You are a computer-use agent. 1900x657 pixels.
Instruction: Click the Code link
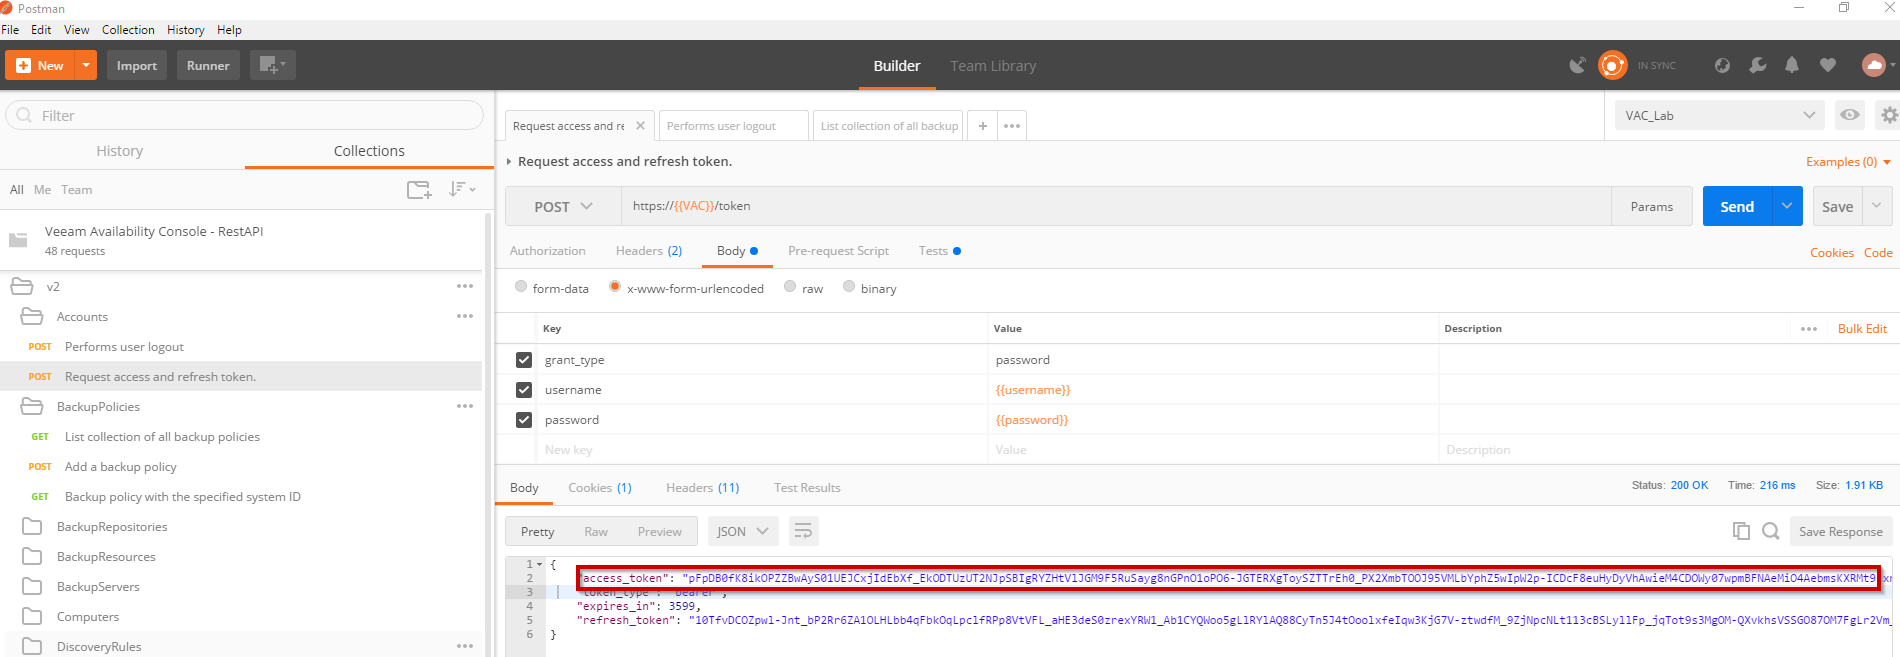1878,252
